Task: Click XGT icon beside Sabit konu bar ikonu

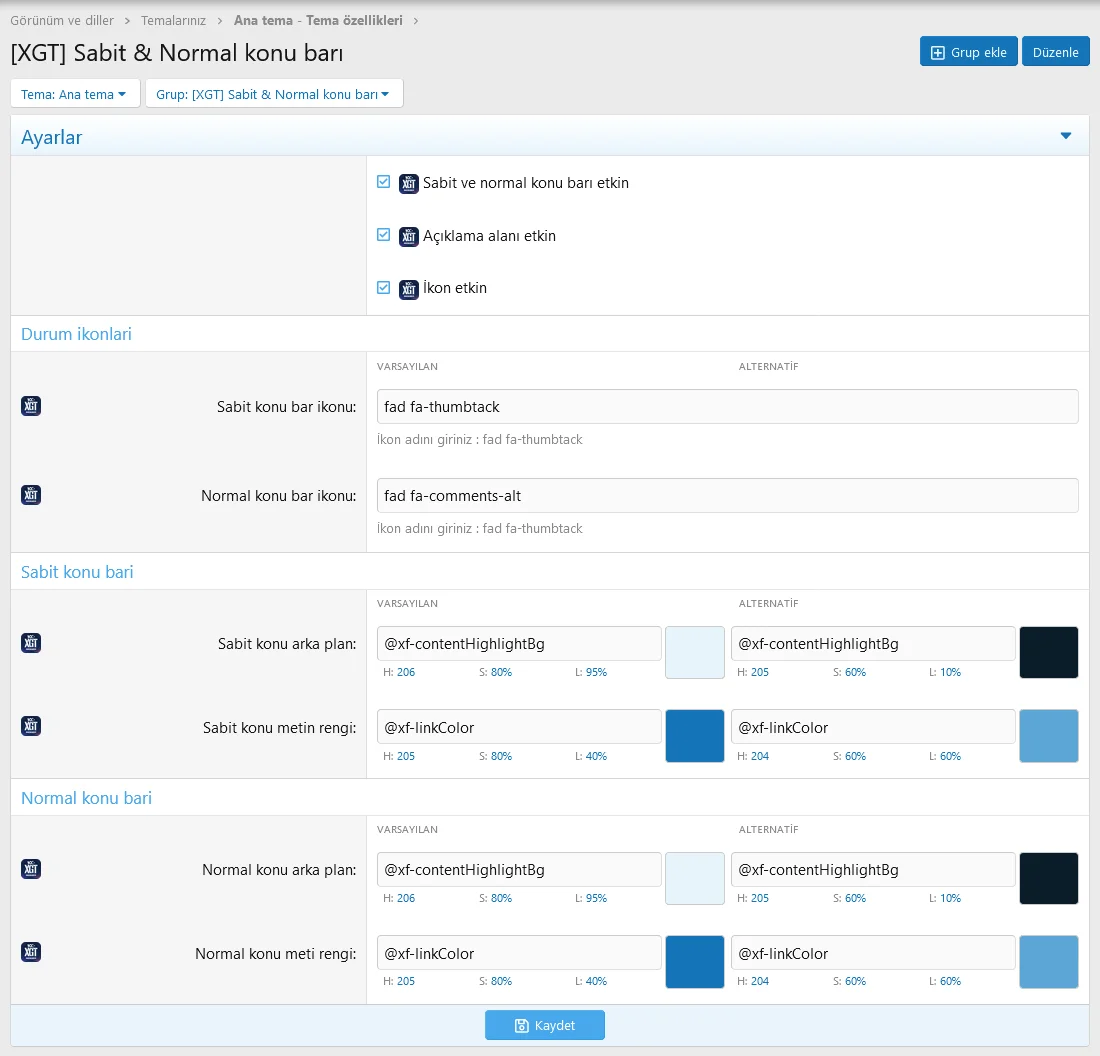Action: [31, 406]
